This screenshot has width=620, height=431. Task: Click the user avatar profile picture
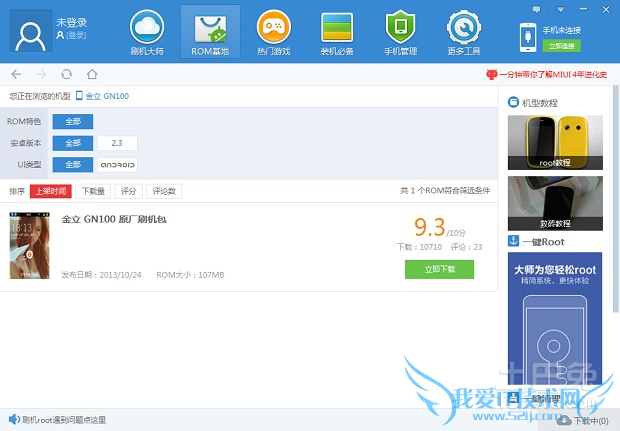[x=30, y=32]
